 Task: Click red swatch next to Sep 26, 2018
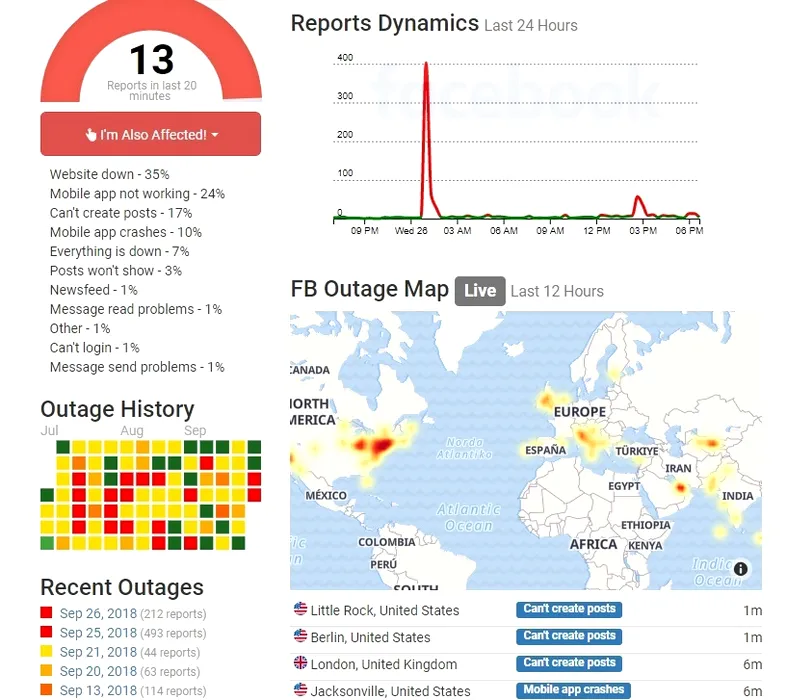point(46,612)
